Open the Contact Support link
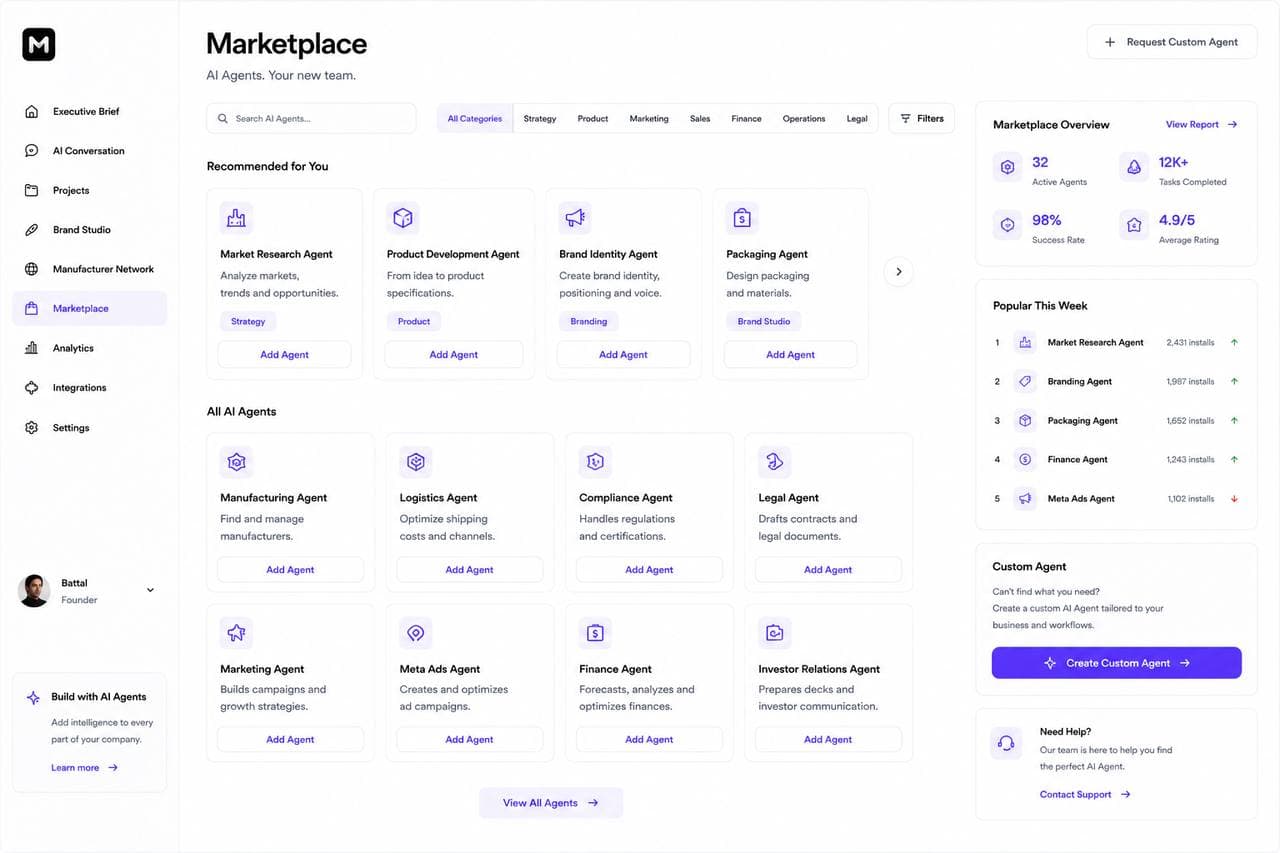The width and height of the screenshot is (1280, 853). tap(1085, 794)
